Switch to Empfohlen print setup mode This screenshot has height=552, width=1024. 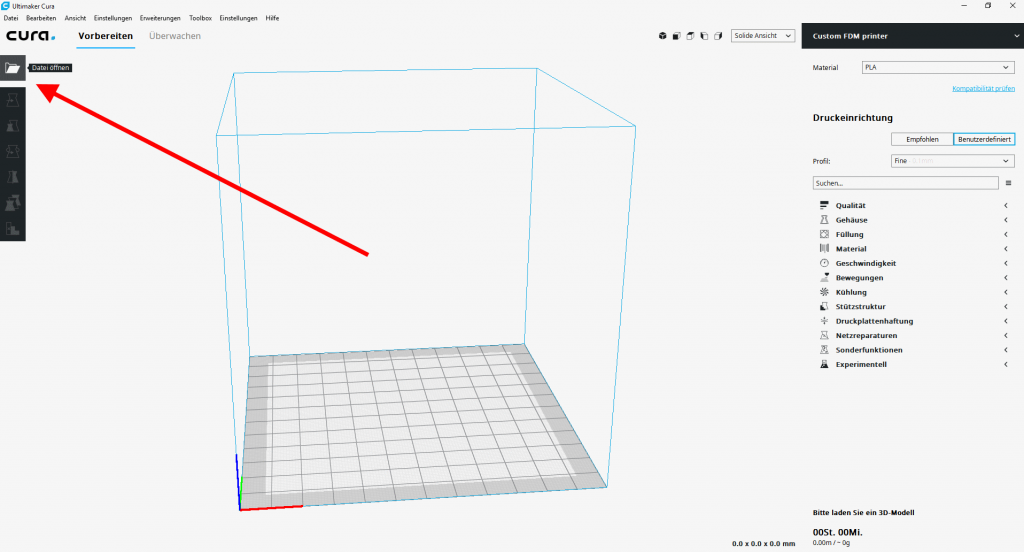(922, 139)
